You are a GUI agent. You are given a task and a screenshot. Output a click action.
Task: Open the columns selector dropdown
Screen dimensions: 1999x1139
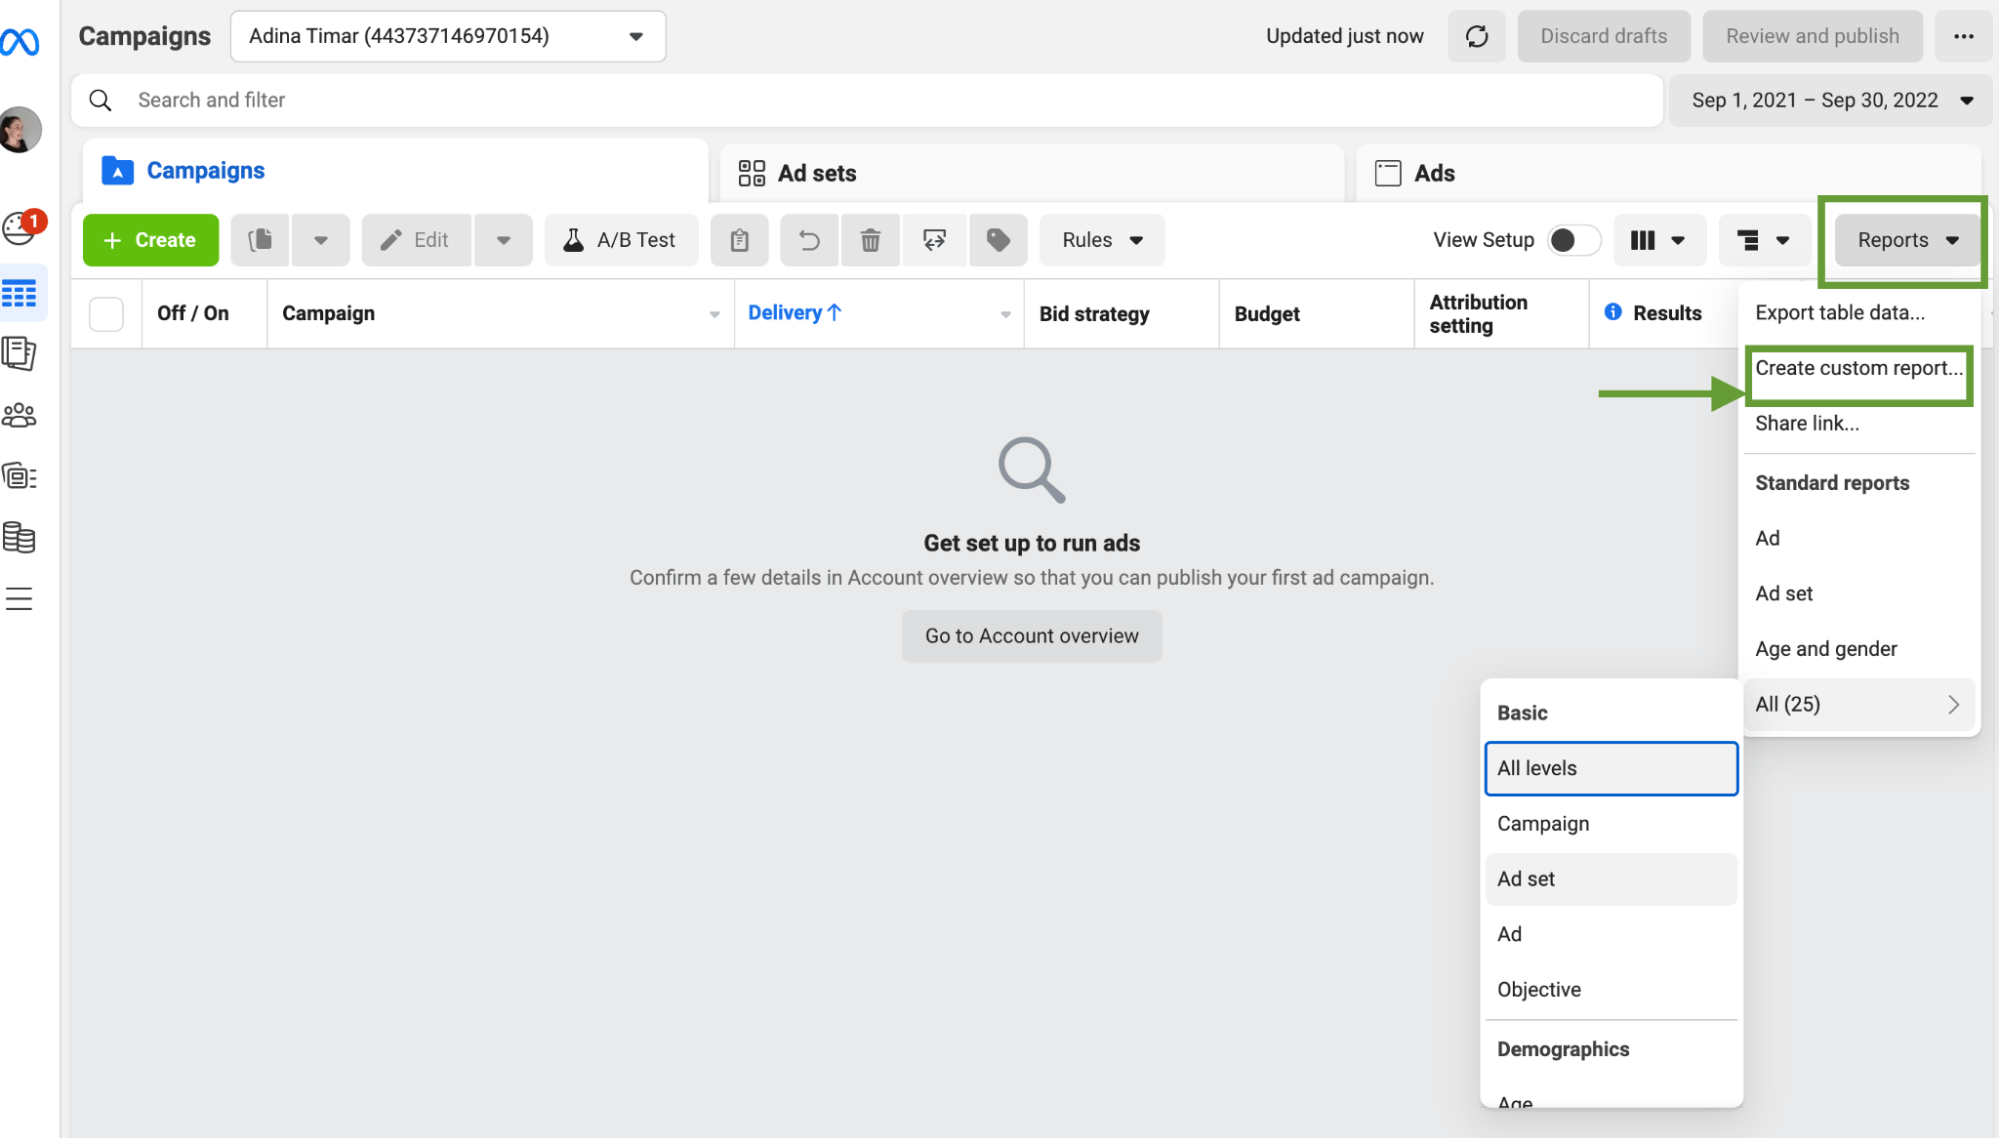[x=1660, y=240]
